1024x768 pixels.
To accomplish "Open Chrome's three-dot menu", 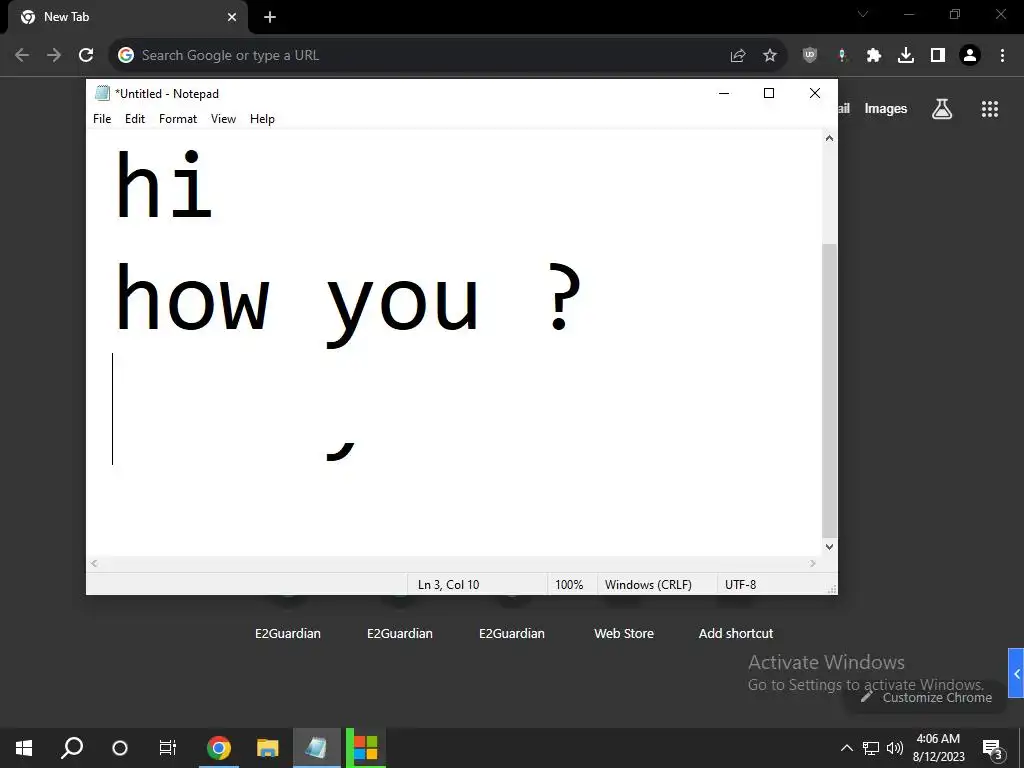I will (1002, 56).
